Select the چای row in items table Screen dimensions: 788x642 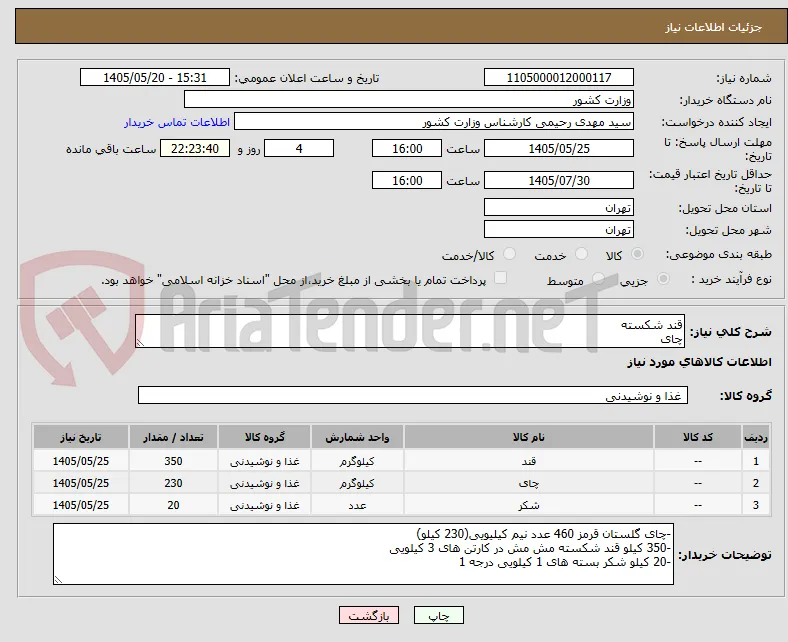[x=401, y=483]
